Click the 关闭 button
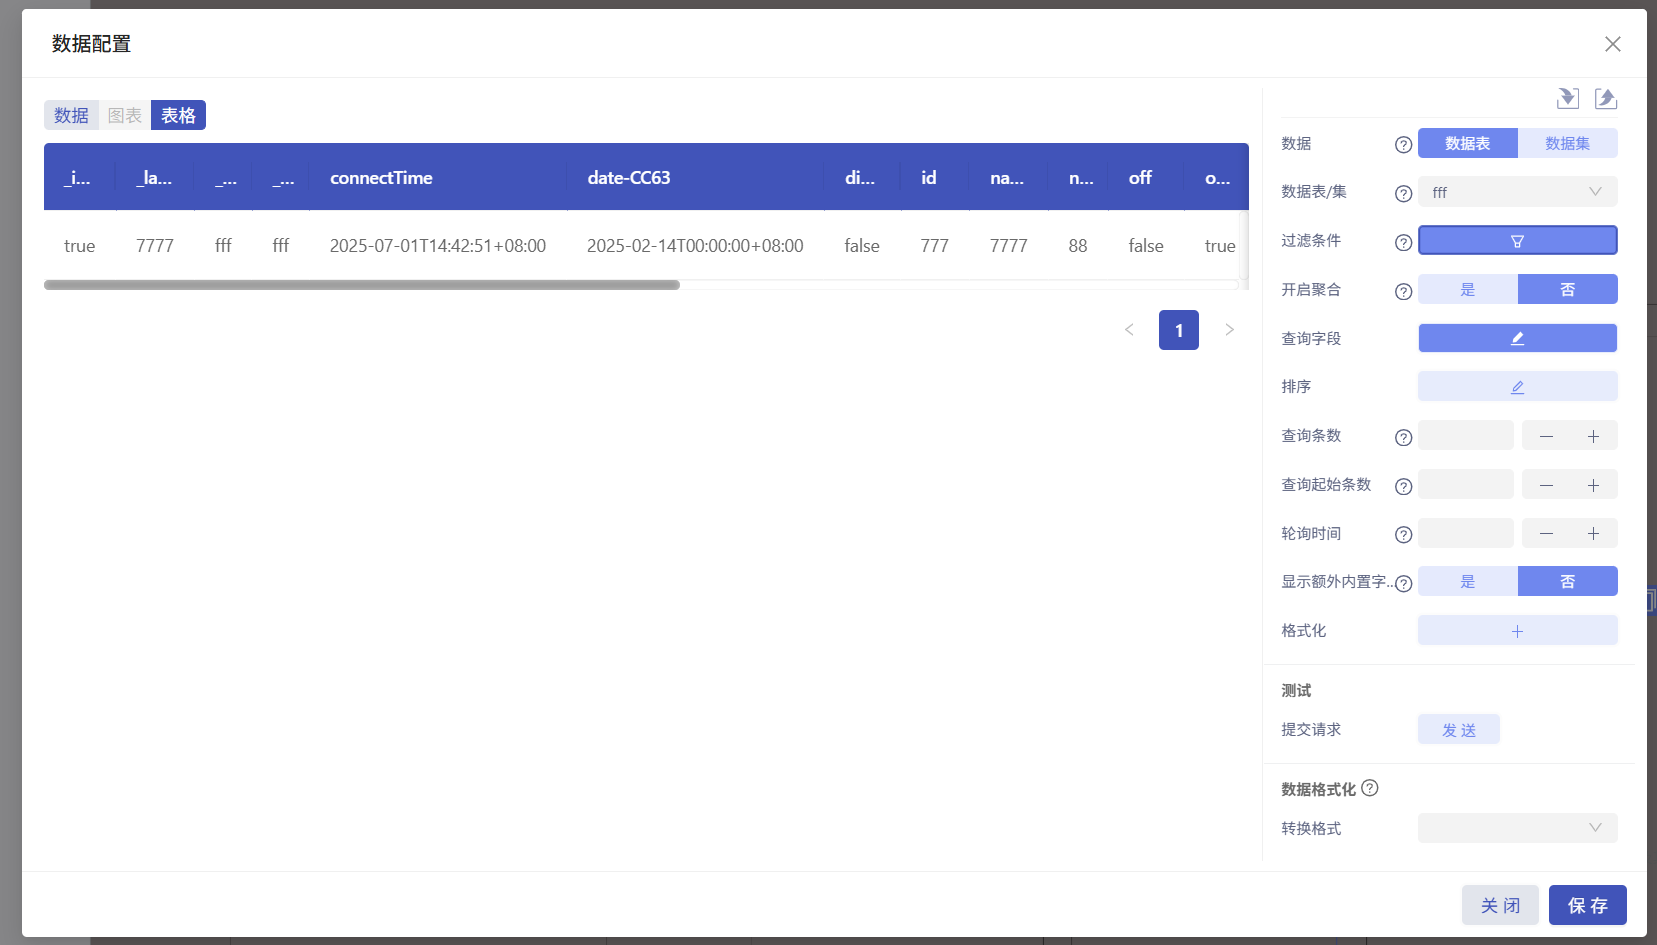Viewport: 1657px width, 945px height. [x=1500, y=905]
